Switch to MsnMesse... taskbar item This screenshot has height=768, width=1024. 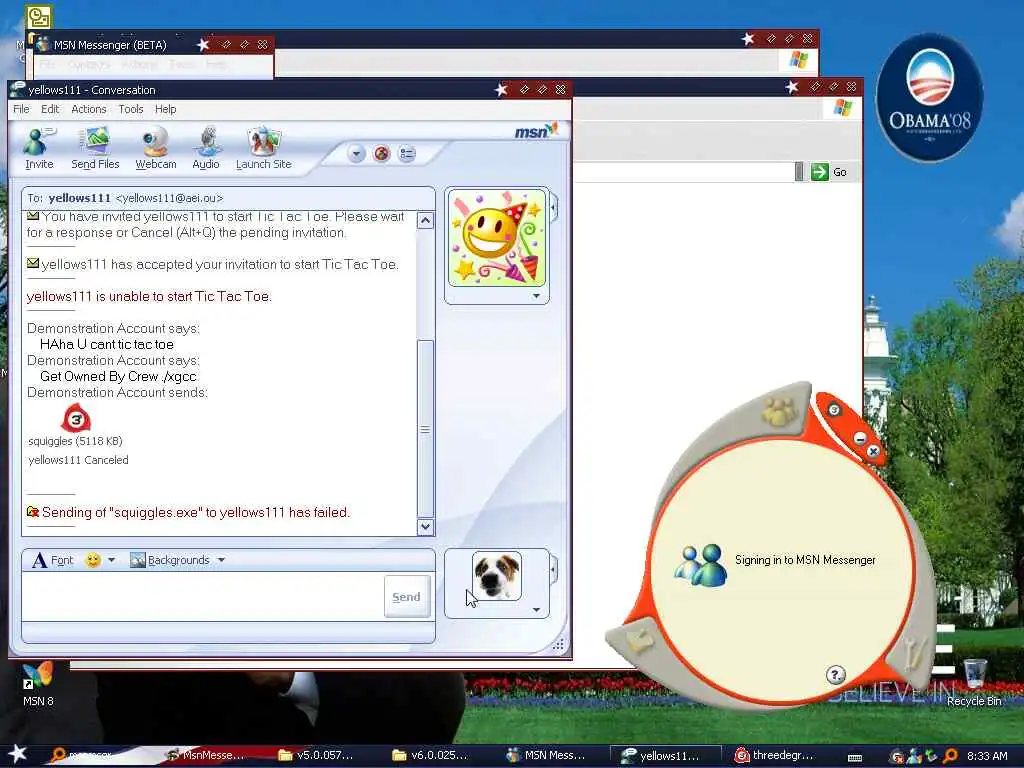coord(205,756)
